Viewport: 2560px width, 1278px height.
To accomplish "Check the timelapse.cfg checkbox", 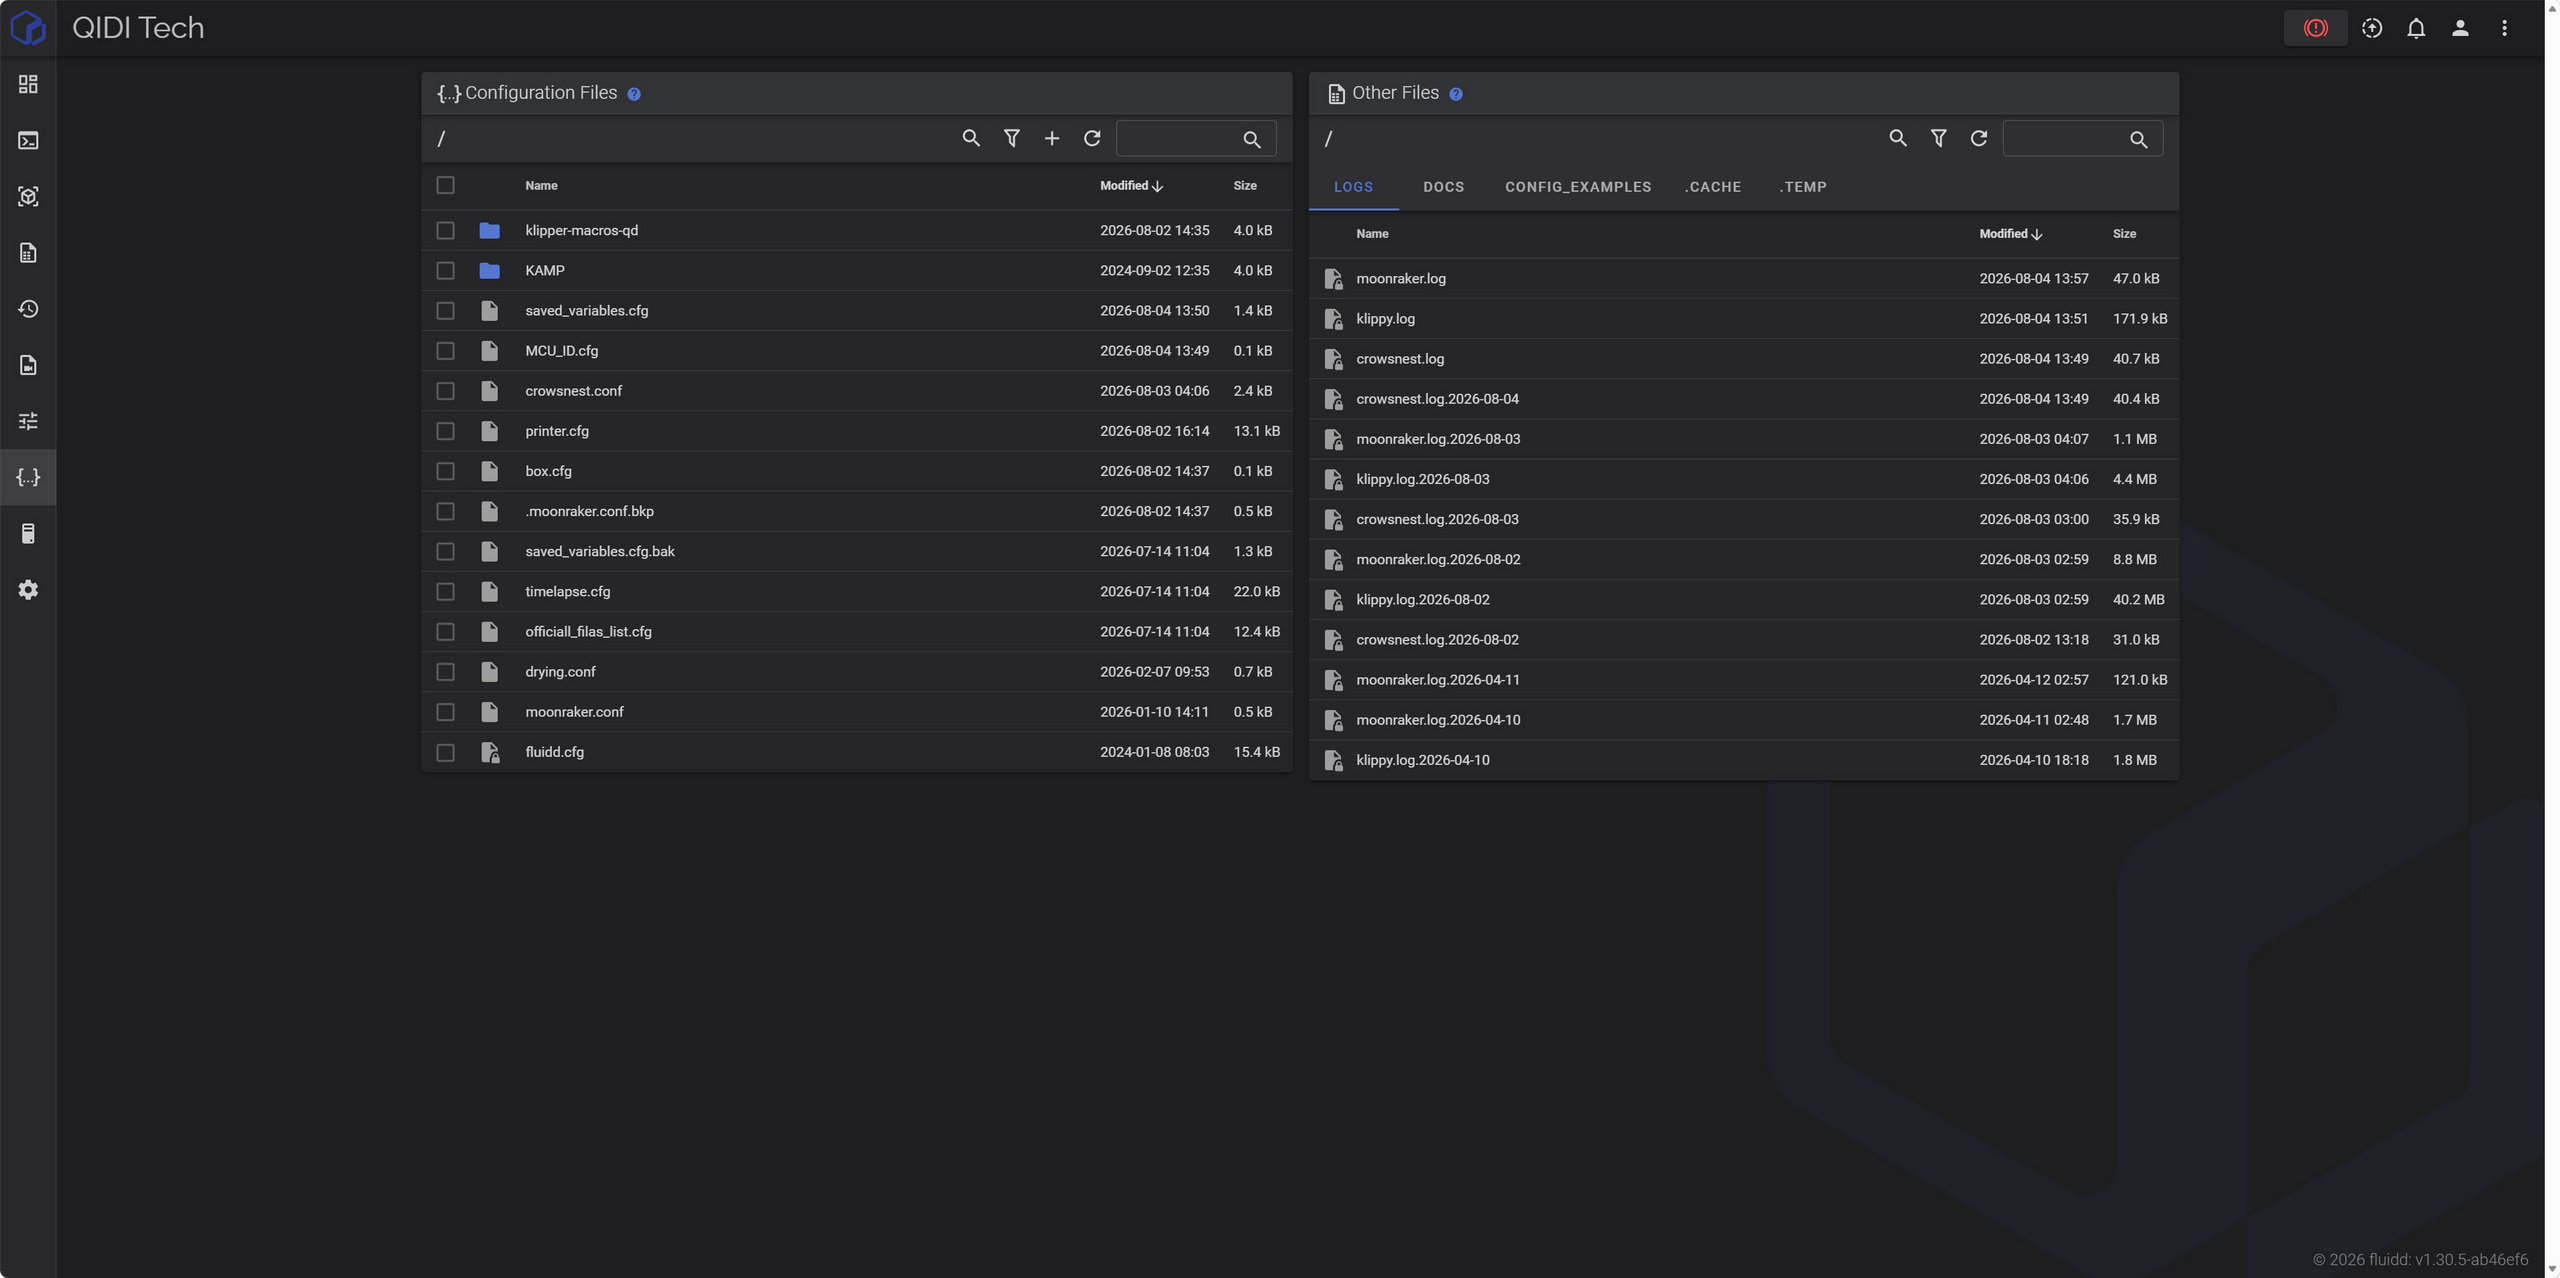I will tap(445, 592).
